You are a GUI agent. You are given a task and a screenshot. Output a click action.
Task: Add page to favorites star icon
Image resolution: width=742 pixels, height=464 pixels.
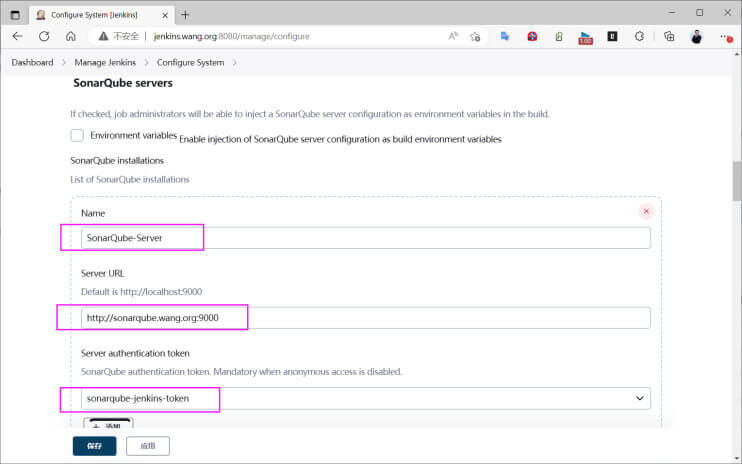tap(475, 36)
